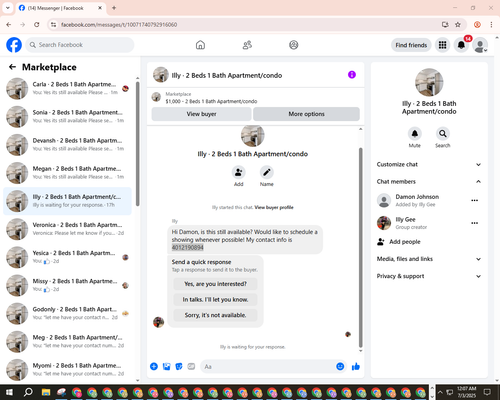Send quick response Sorry, it's not available.
The width and height of the screenshot is (500, 400).
[x=215, y=315]
